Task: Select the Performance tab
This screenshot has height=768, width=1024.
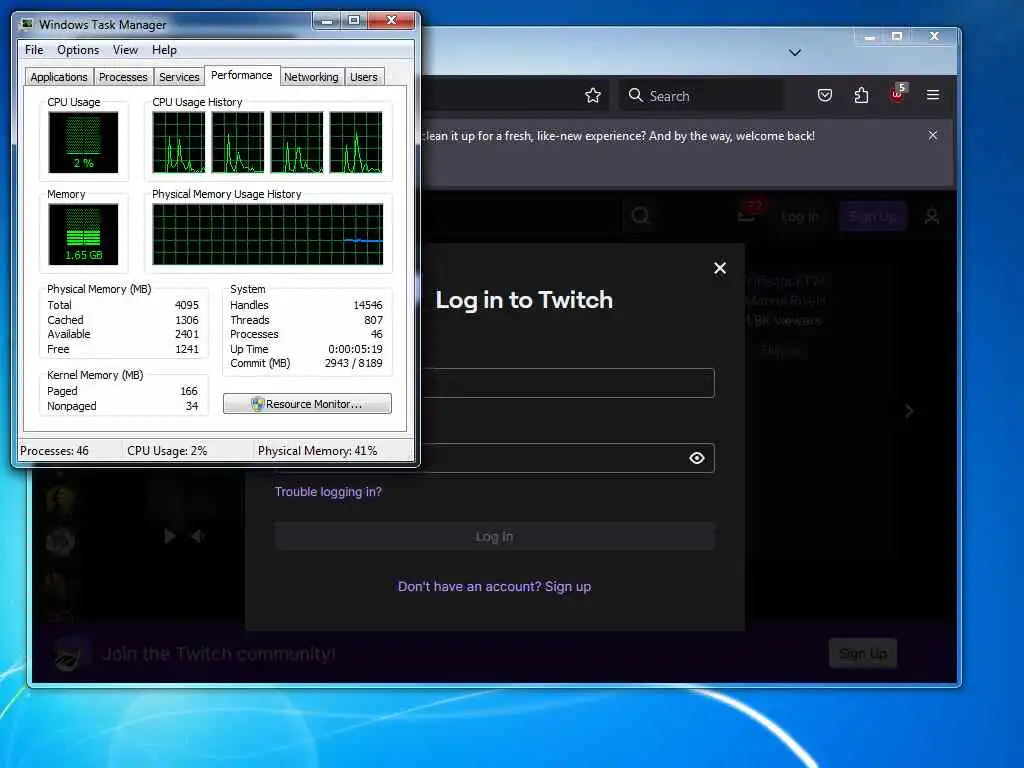Action: 242,75
